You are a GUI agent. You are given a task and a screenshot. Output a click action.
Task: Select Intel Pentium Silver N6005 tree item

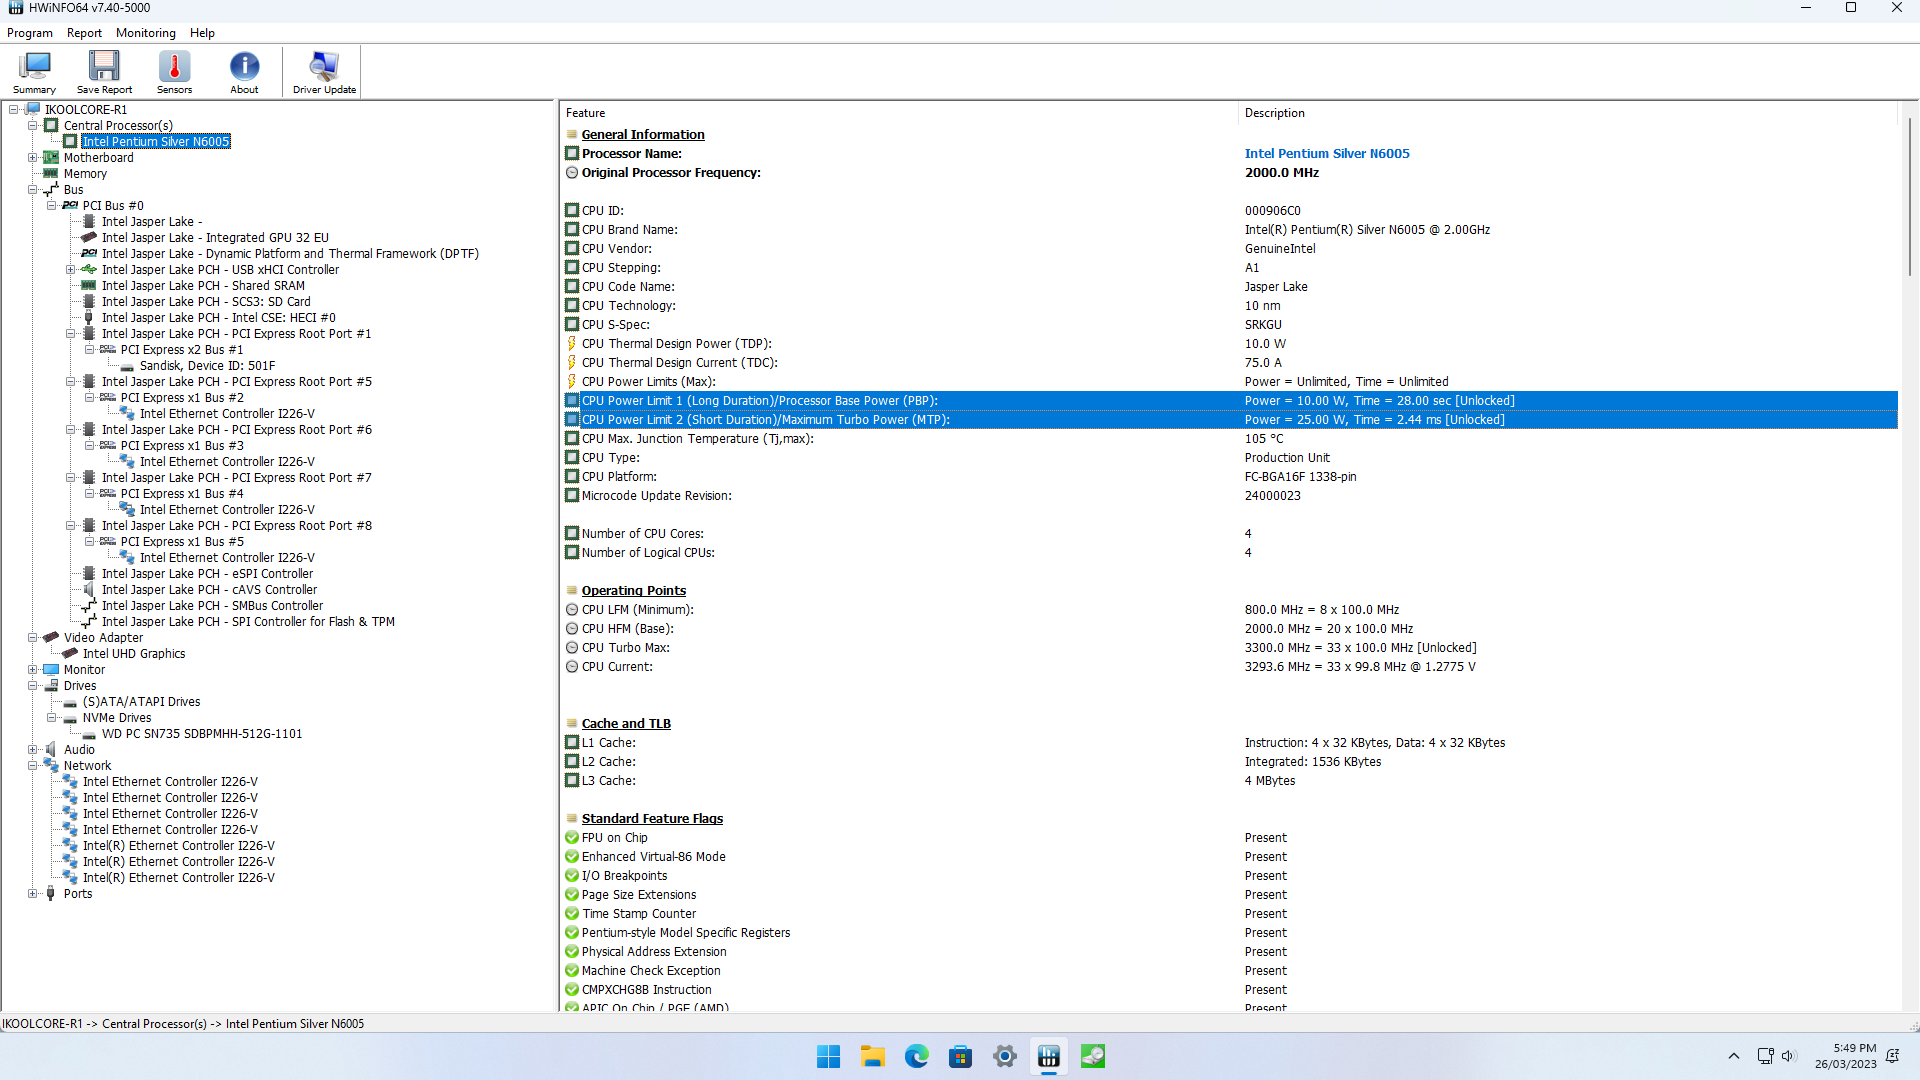(156, 142)
